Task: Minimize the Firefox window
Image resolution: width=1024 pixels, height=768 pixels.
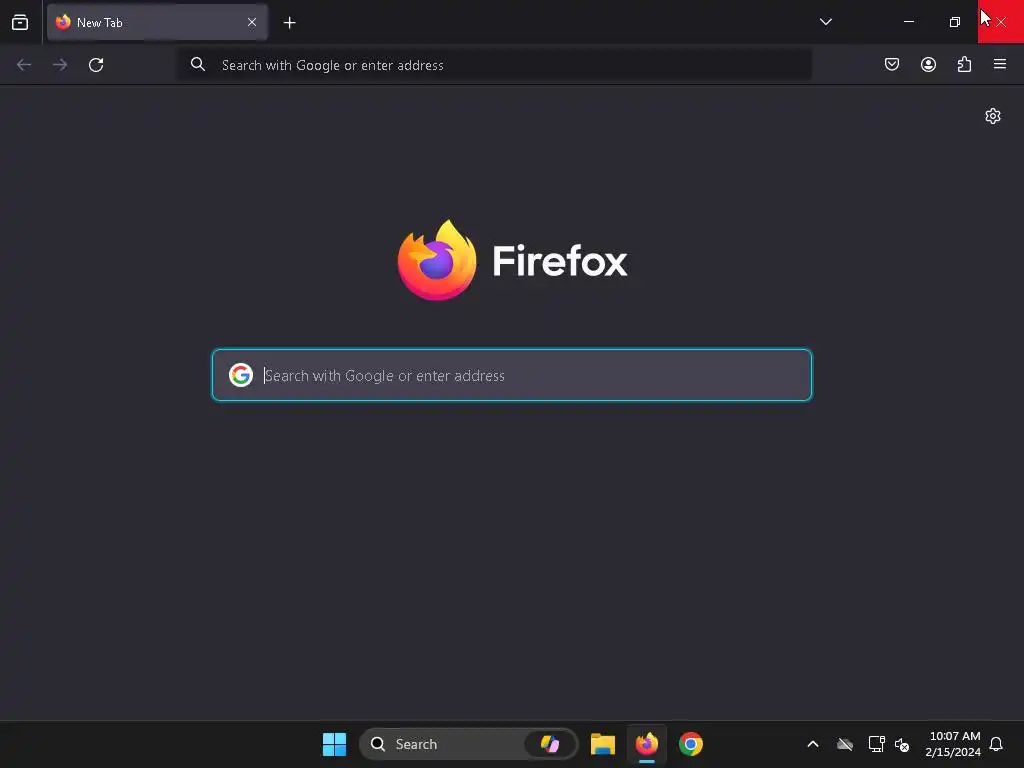Action: [908, 22]
